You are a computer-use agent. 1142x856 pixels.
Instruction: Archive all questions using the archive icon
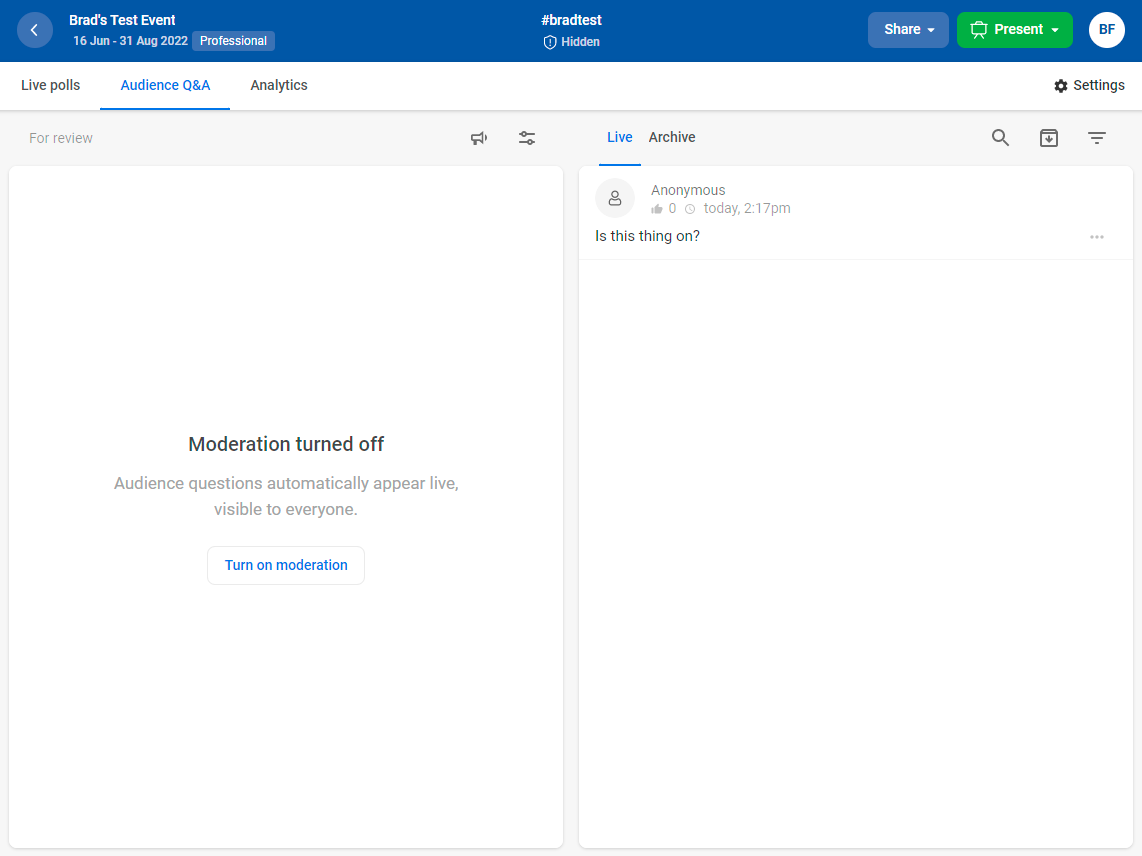tap(1049, 138)
